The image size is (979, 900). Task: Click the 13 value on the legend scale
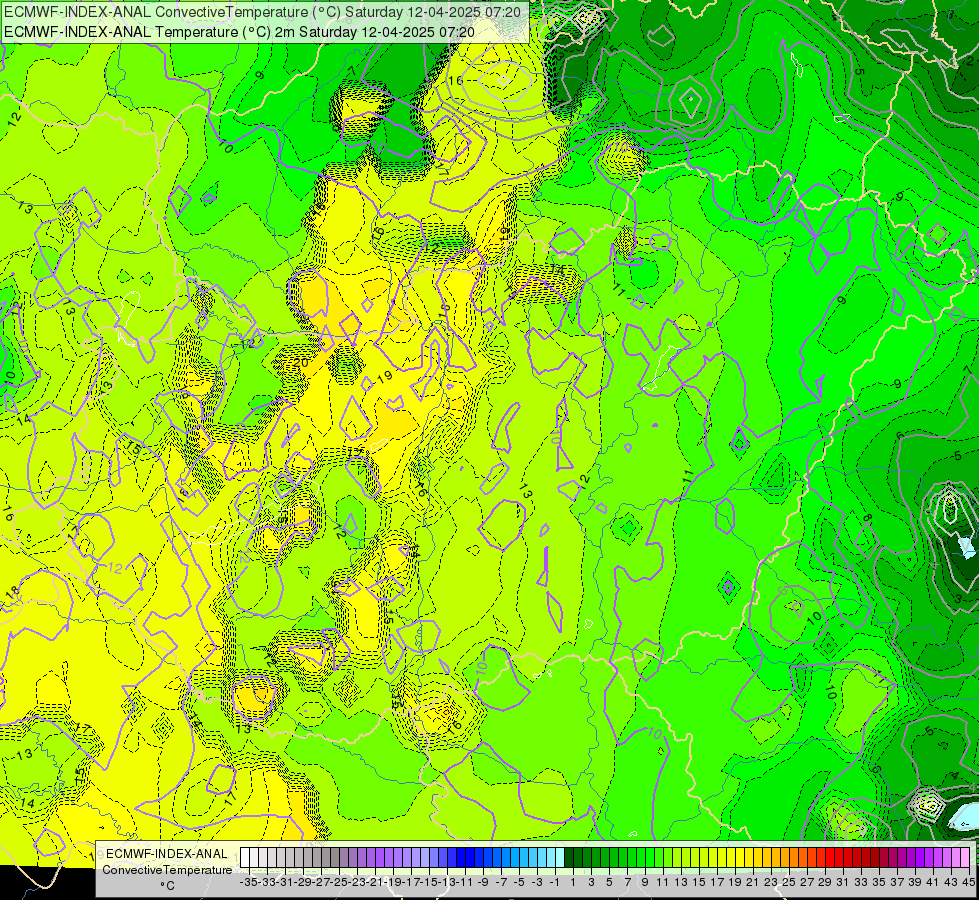tap(681, 882)
